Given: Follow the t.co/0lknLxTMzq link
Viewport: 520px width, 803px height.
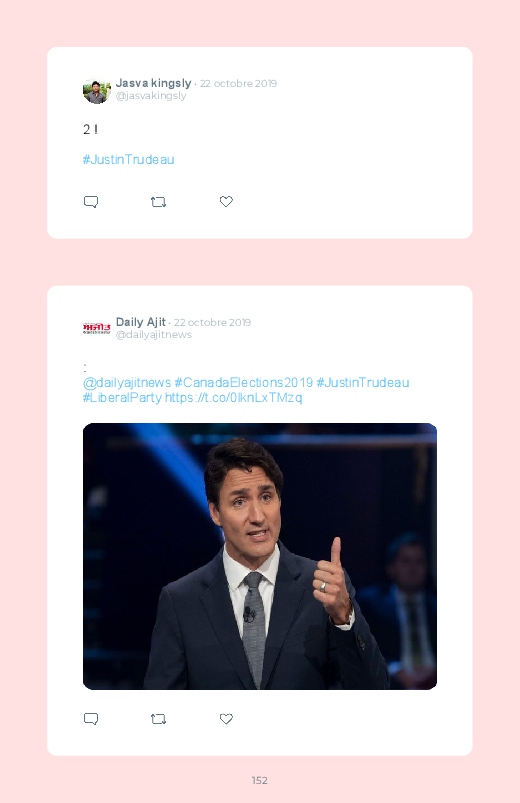Looking at the screenshot, I should [234, 397].
